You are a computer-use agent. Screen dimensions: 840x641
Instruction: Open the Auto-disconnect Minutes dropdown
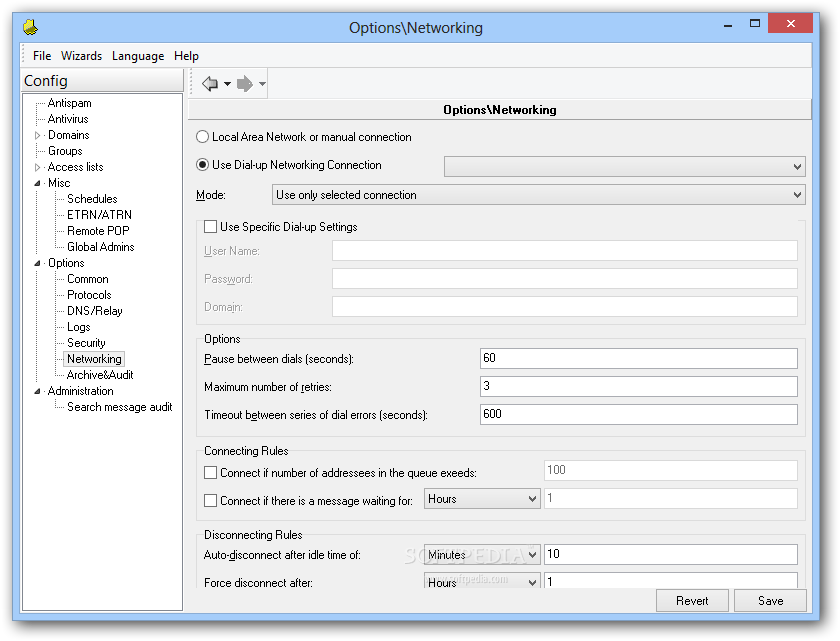click(482, 555)
